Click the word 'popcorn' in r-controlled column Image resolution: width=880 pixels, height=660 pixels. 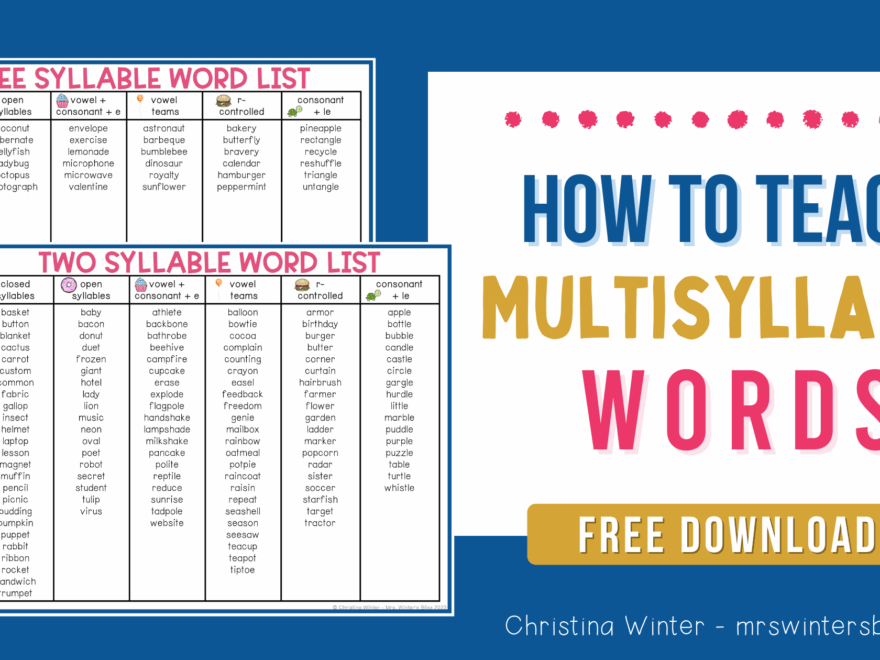[x=320, y=453]
